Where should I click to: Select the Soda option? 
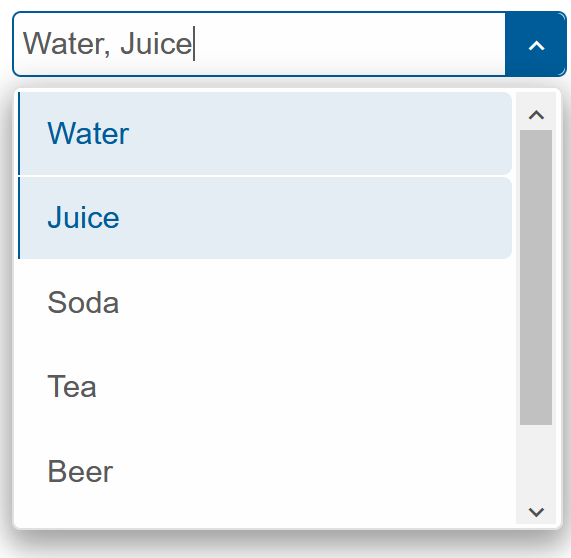(265, 302)
